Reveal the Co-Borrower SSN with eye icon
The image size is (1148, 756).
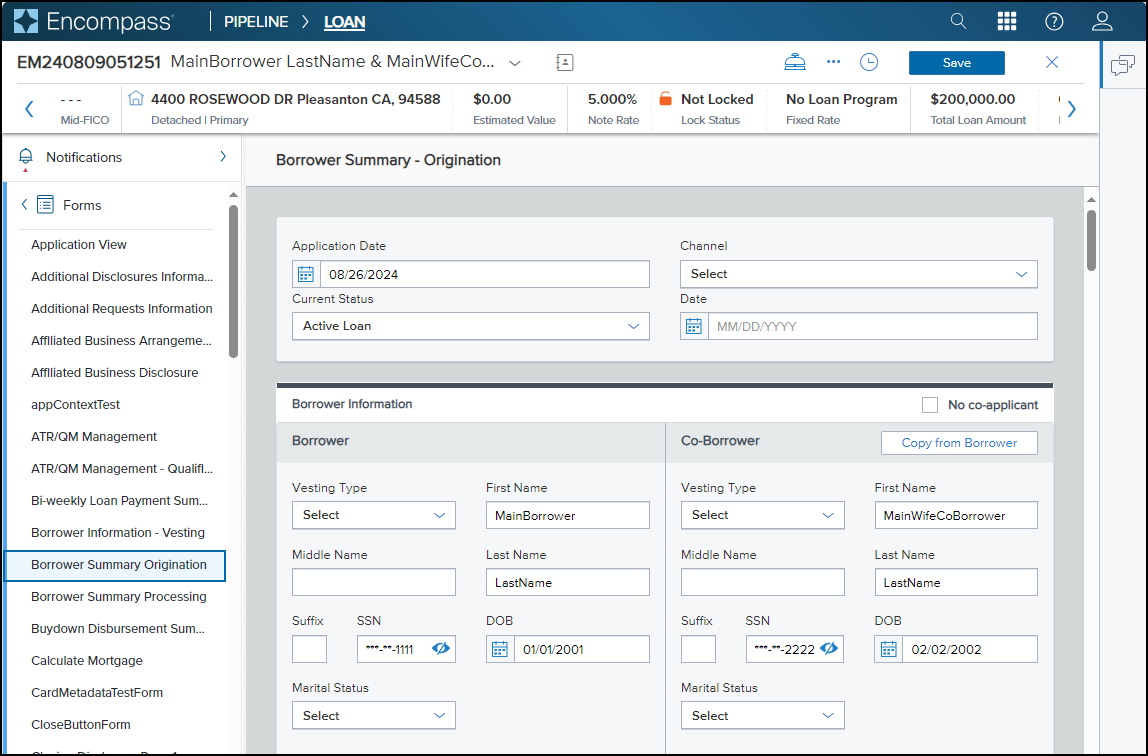tap(829, 648)
